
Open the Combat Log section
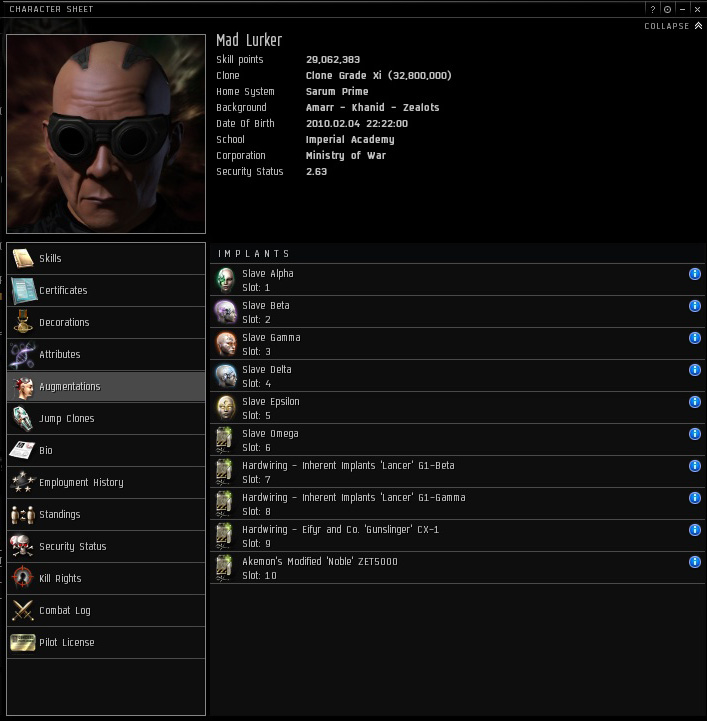pyautogui.click(x=106, y=611)
